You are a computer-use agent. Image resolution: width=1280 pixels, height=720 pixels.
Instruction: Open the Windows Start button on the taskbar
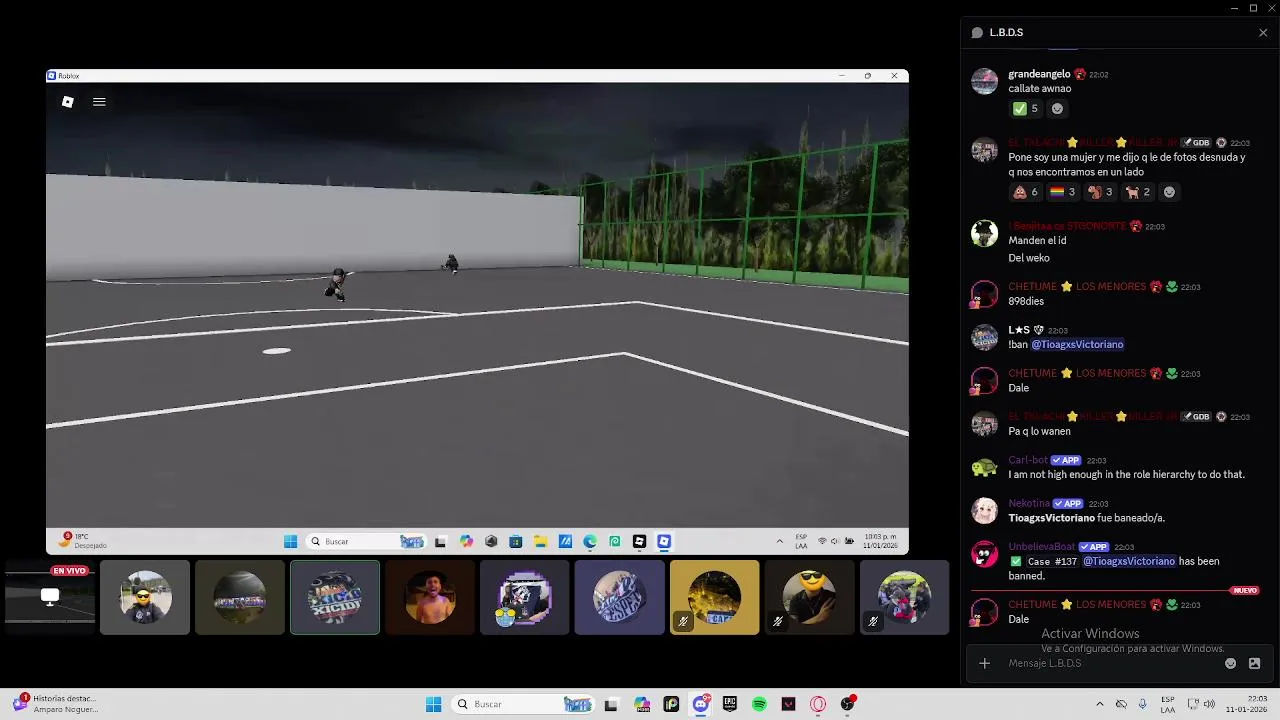pyautogui.click(x=433, y=704)
